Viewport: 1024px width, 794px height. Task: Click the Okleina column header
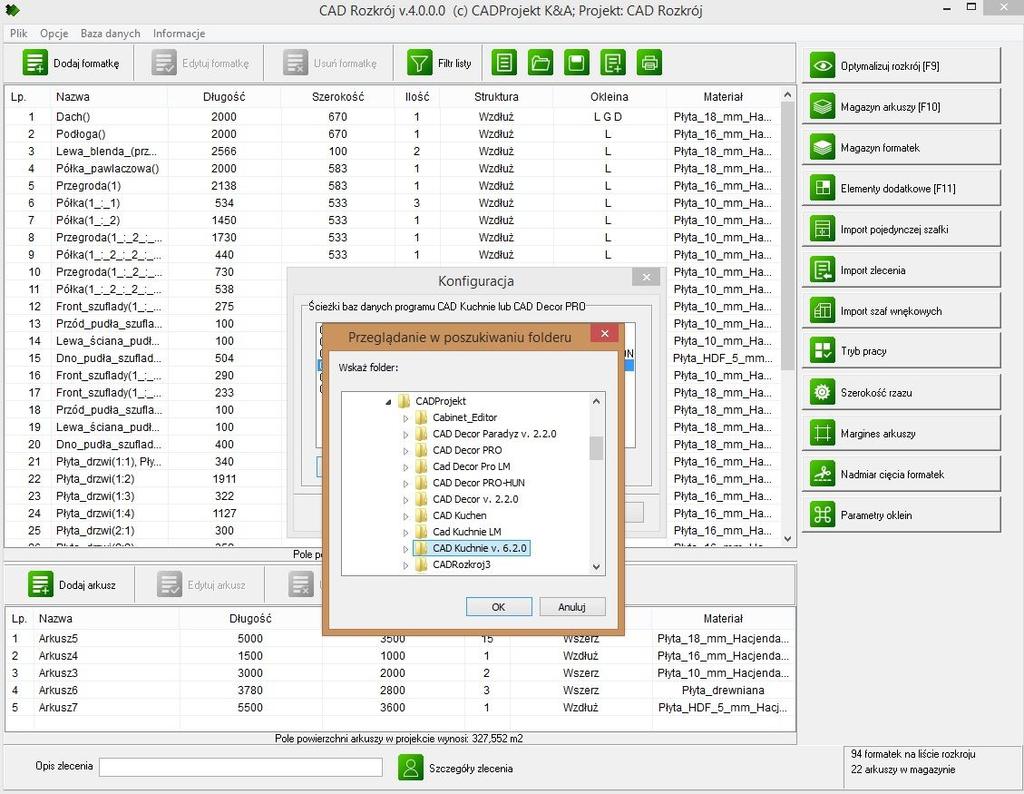click(609, 97)
